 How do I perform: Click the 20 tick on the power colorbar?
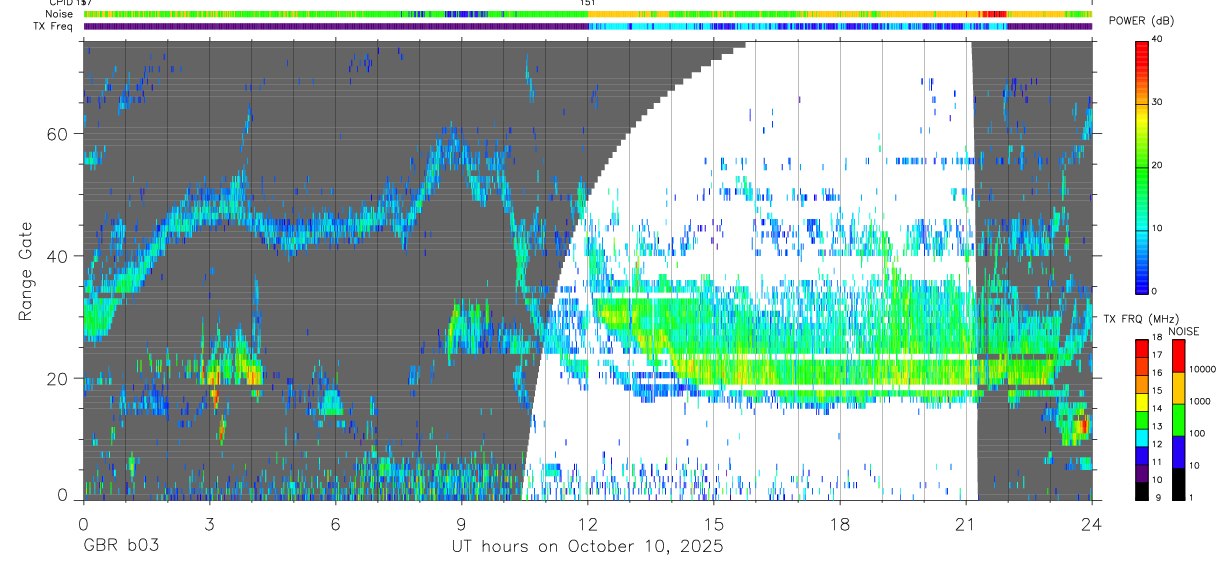pyautogui.click(x=1156, y=165)
